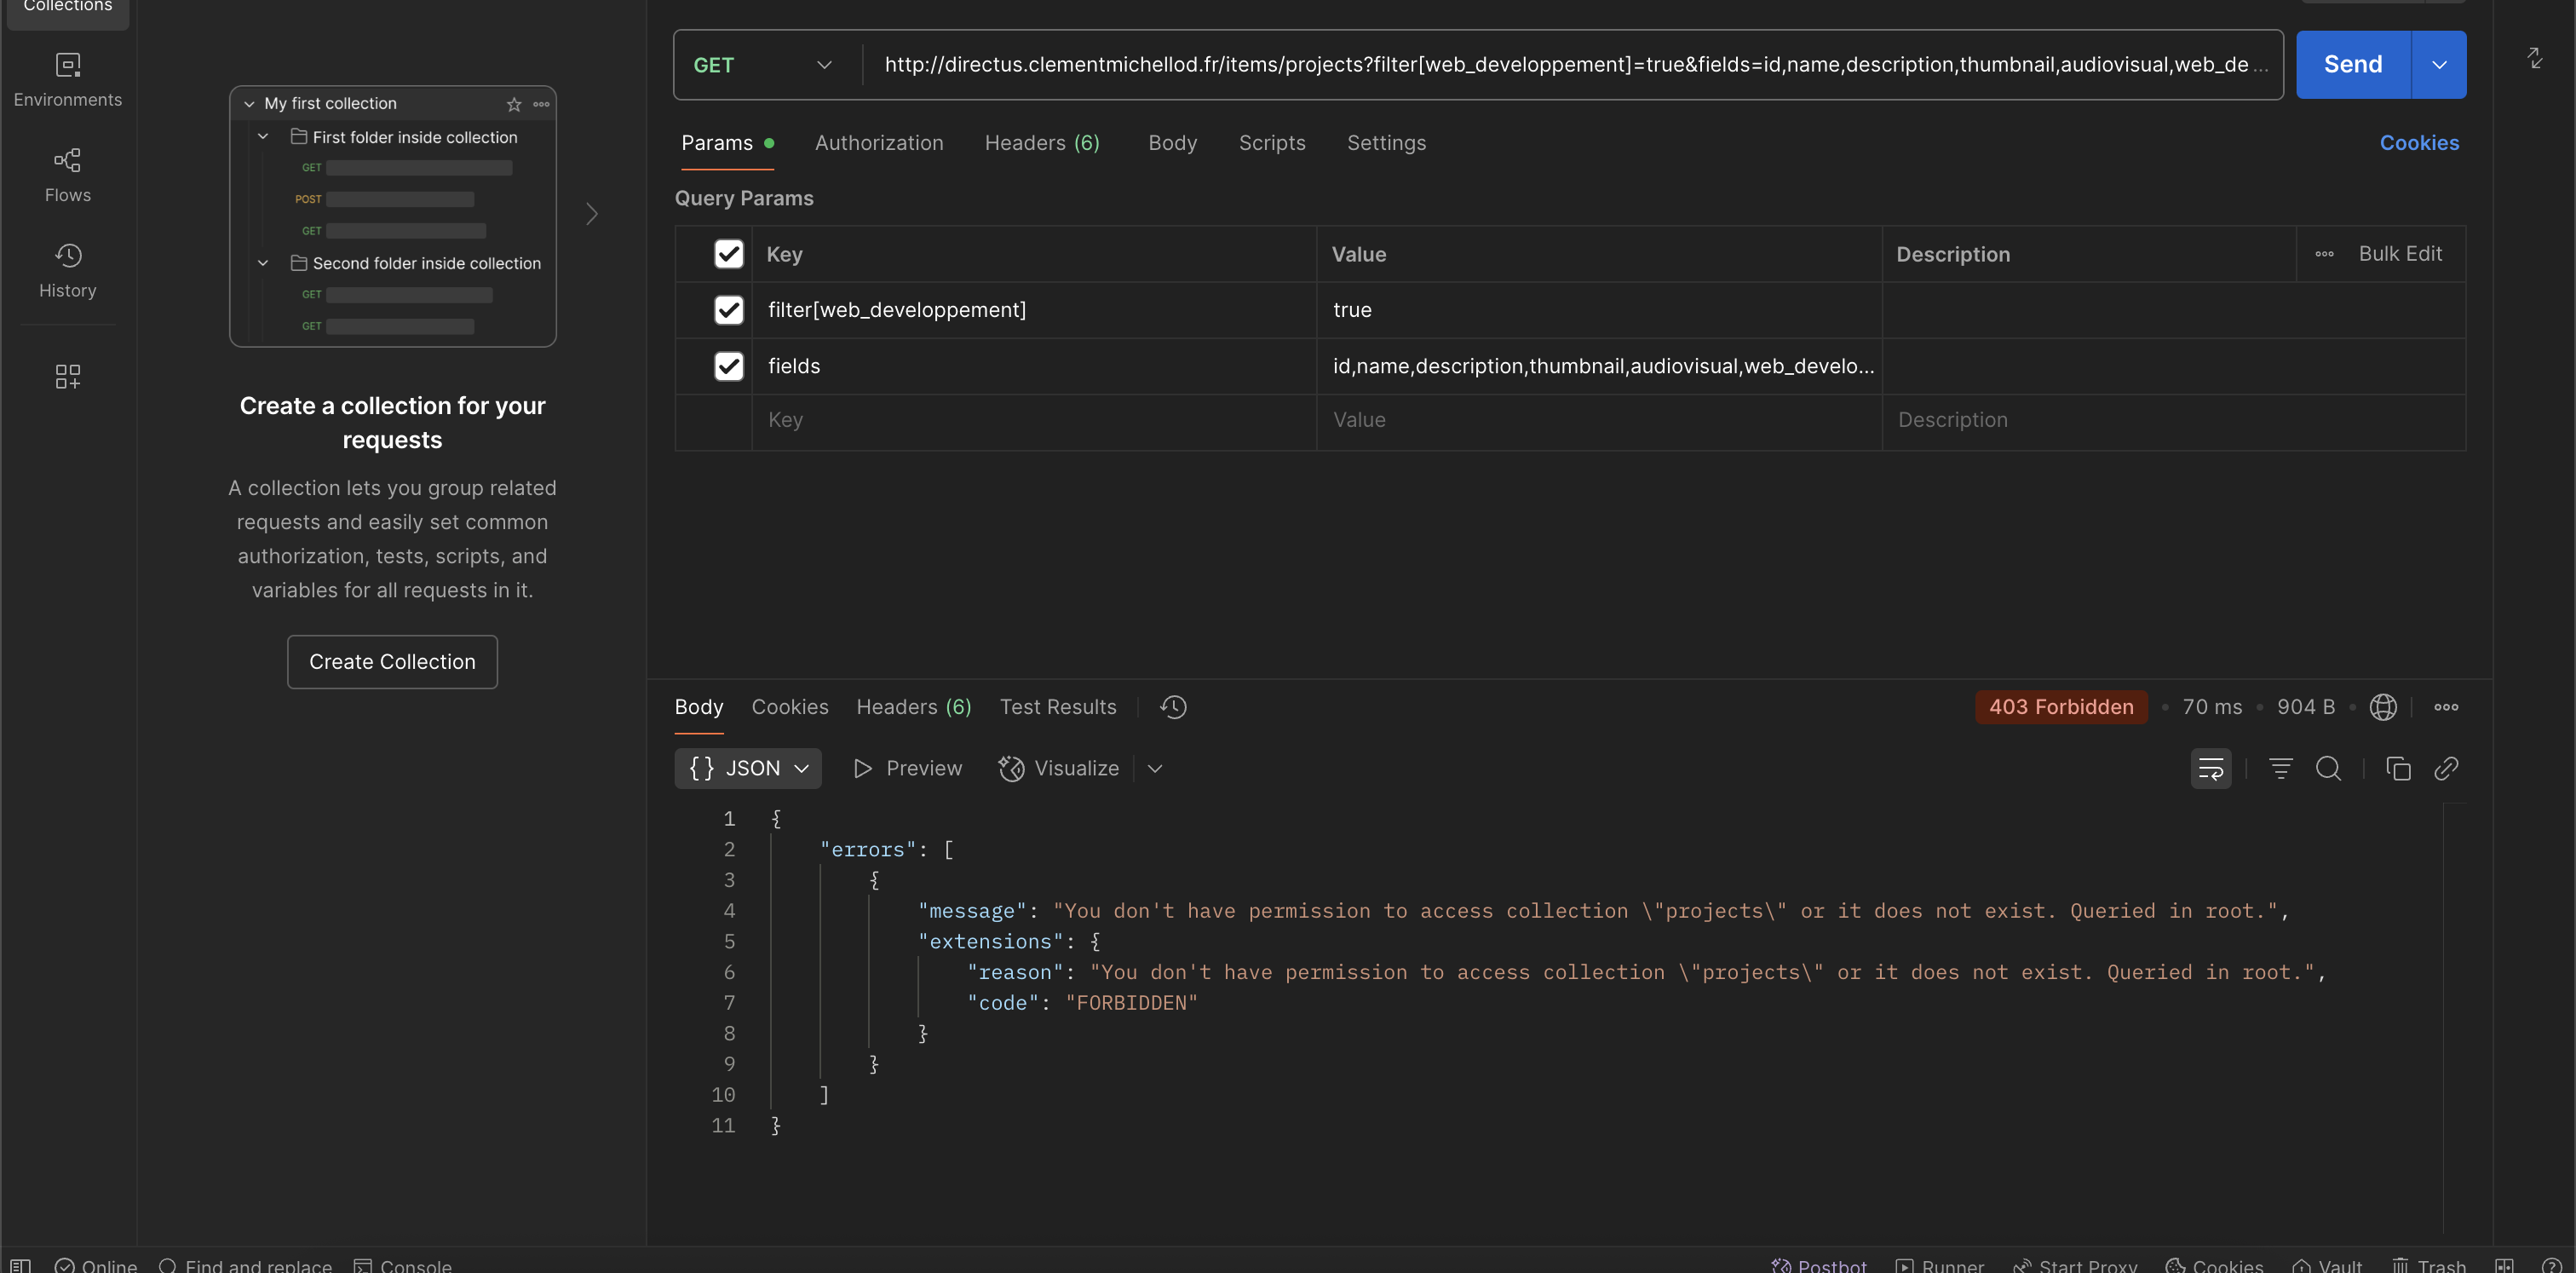
Task: Open the Send button options arrow
Action: (x=2439, y=65)
